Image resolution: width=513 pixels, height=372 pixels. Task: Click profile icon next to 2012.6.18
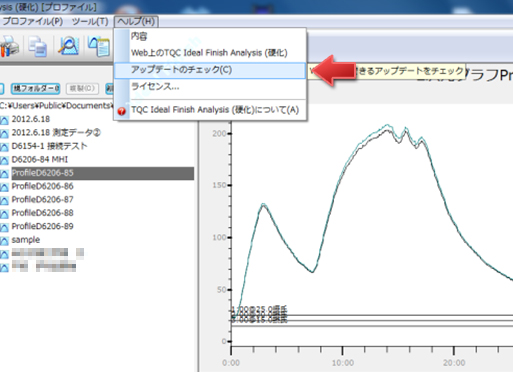tap(4, 119)
